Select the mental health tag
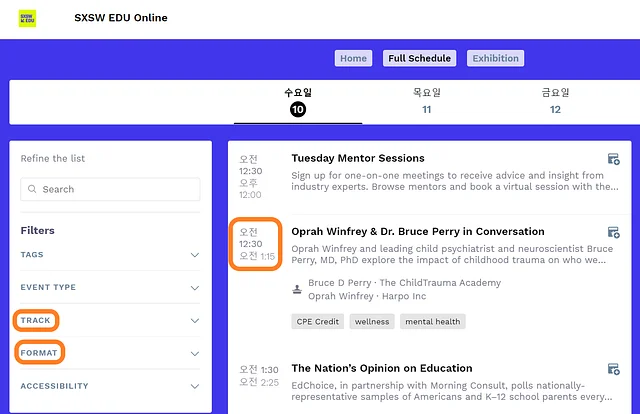640x414 pixels. pyautogui.click(x=432, y=322)
